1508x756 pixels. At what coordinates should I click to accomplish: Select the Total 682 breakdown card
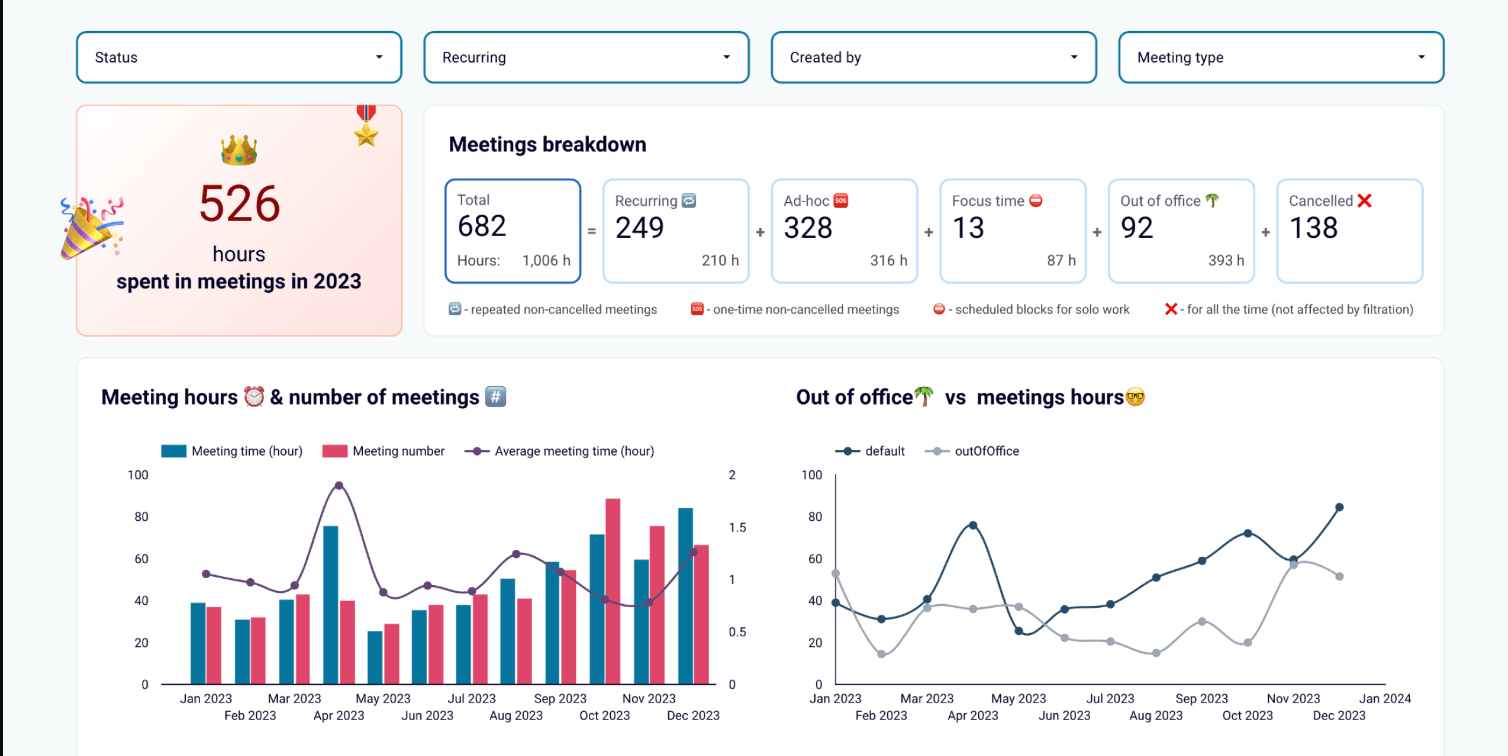click(x=513, y=230)
